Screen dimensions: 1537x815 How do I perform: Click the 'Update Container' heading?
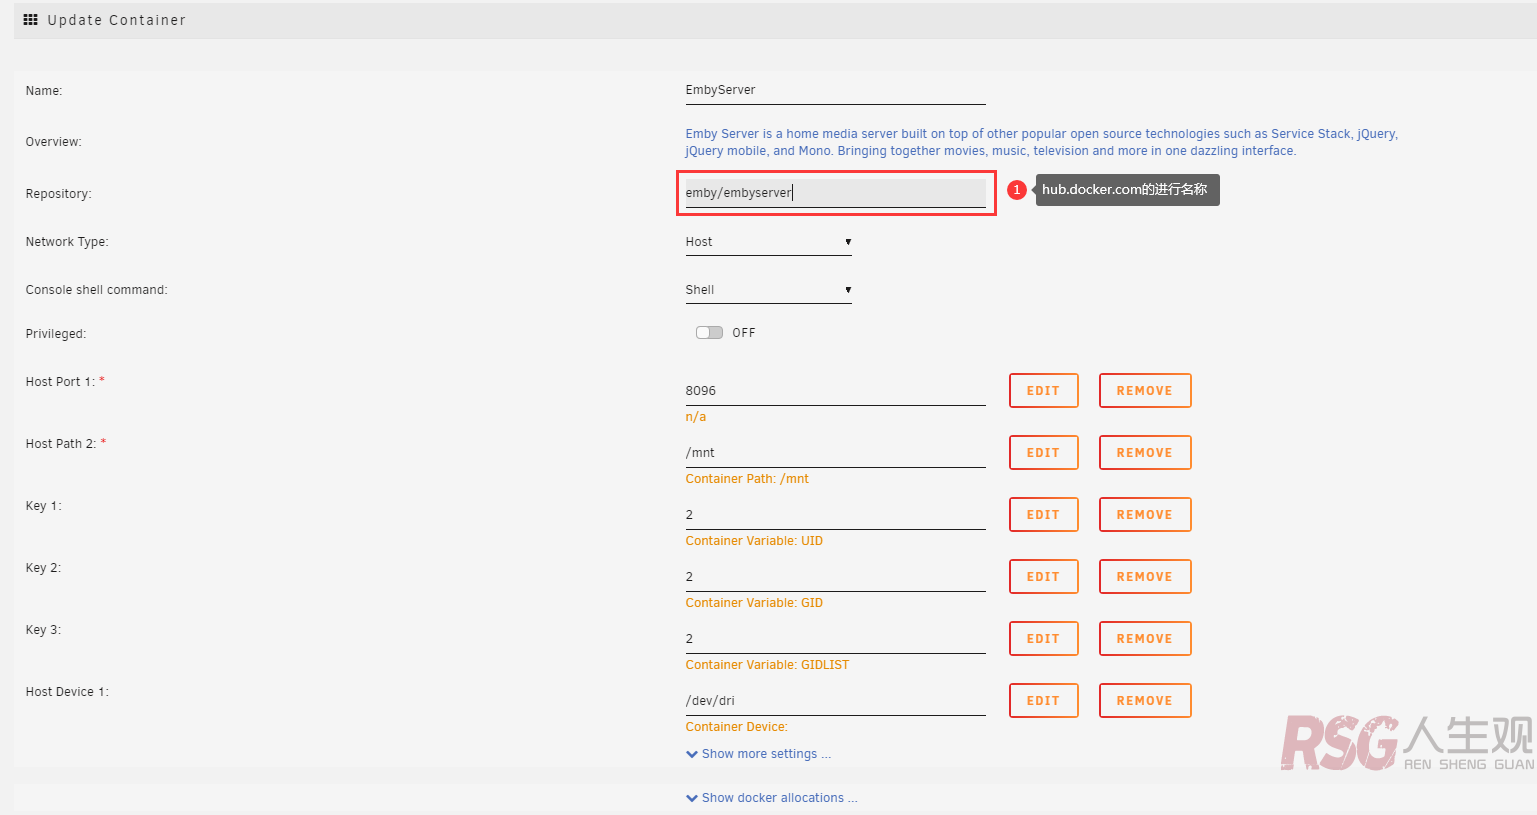[x=116, y=20]
